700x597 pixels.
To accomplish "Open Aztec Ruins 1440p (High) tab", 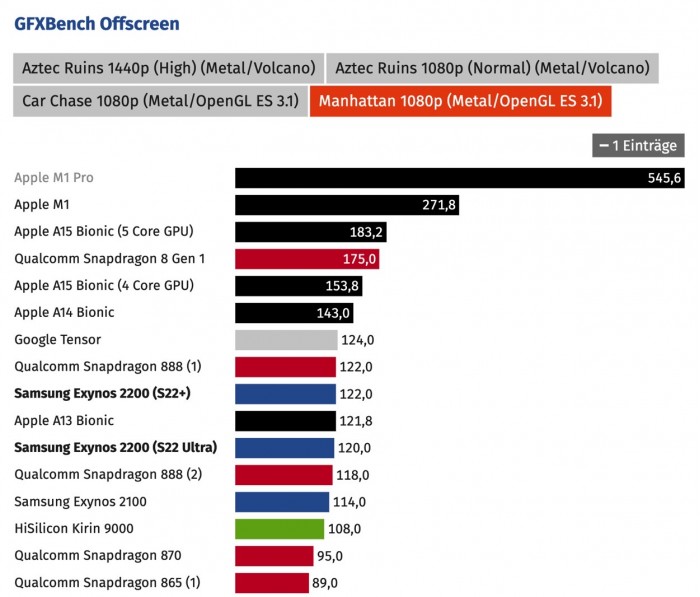I will pyautogui.click(x=168, y=68).
